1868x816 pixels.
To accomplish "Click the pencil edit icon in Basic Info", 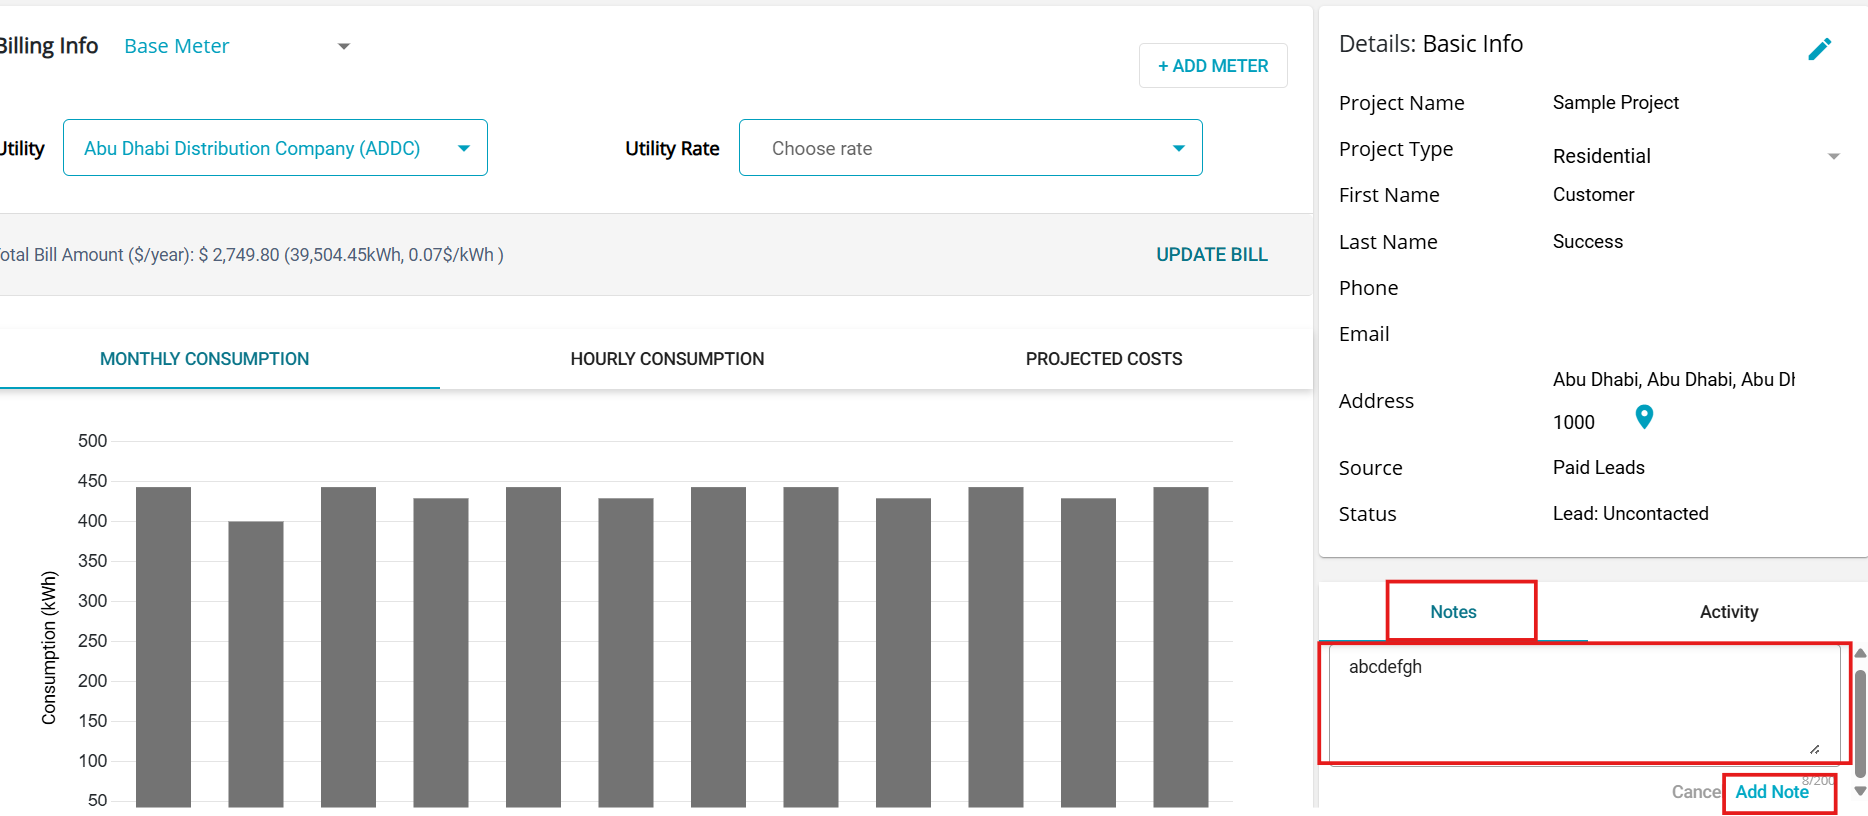I will tap(1819, 49).
